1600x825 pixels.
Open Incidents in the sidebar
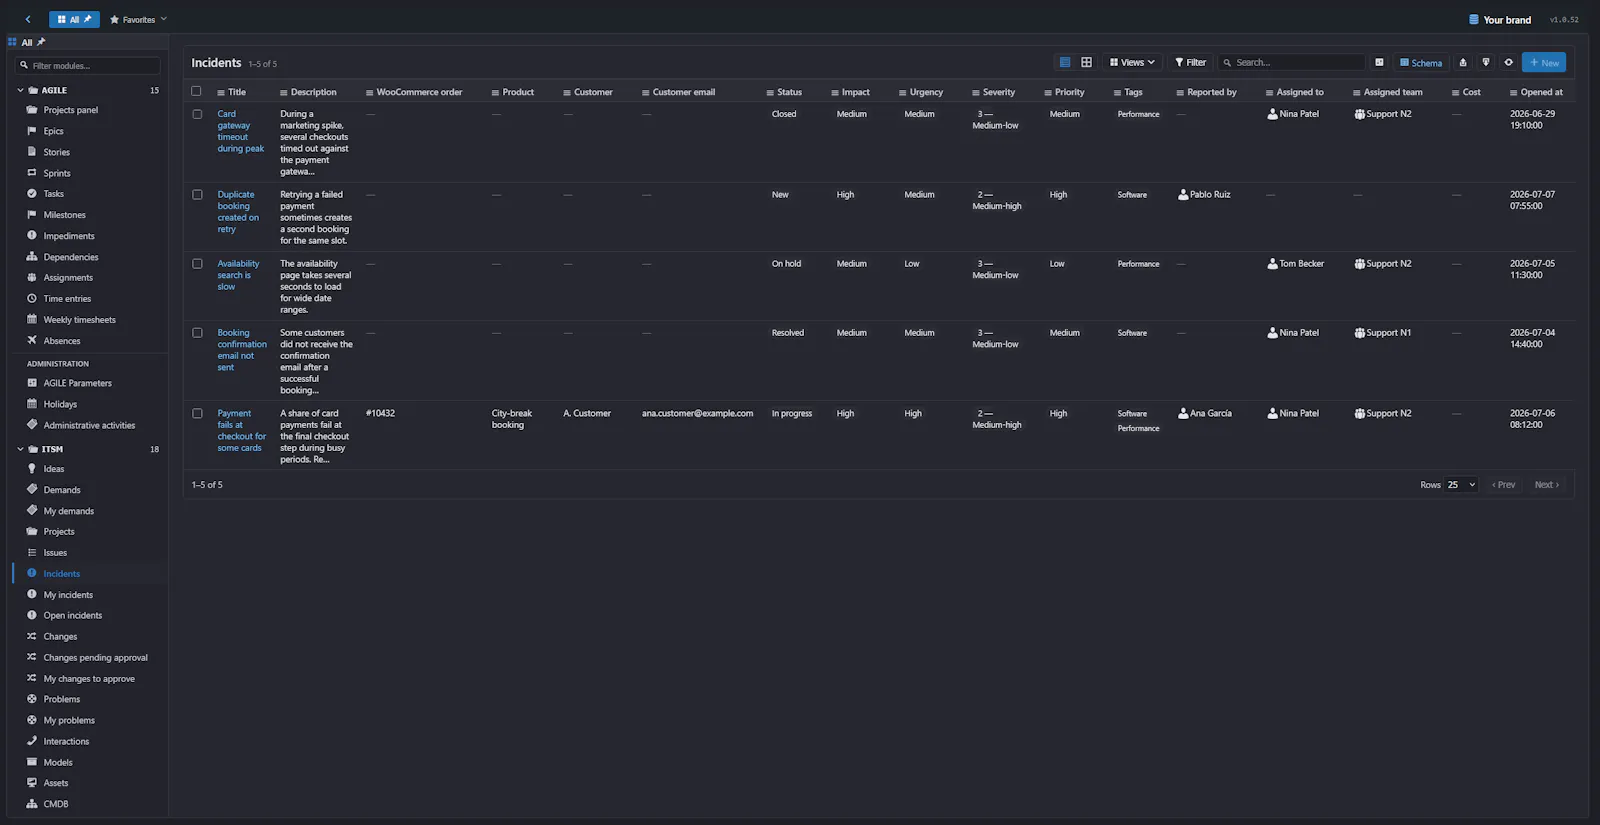pos(61,574)
